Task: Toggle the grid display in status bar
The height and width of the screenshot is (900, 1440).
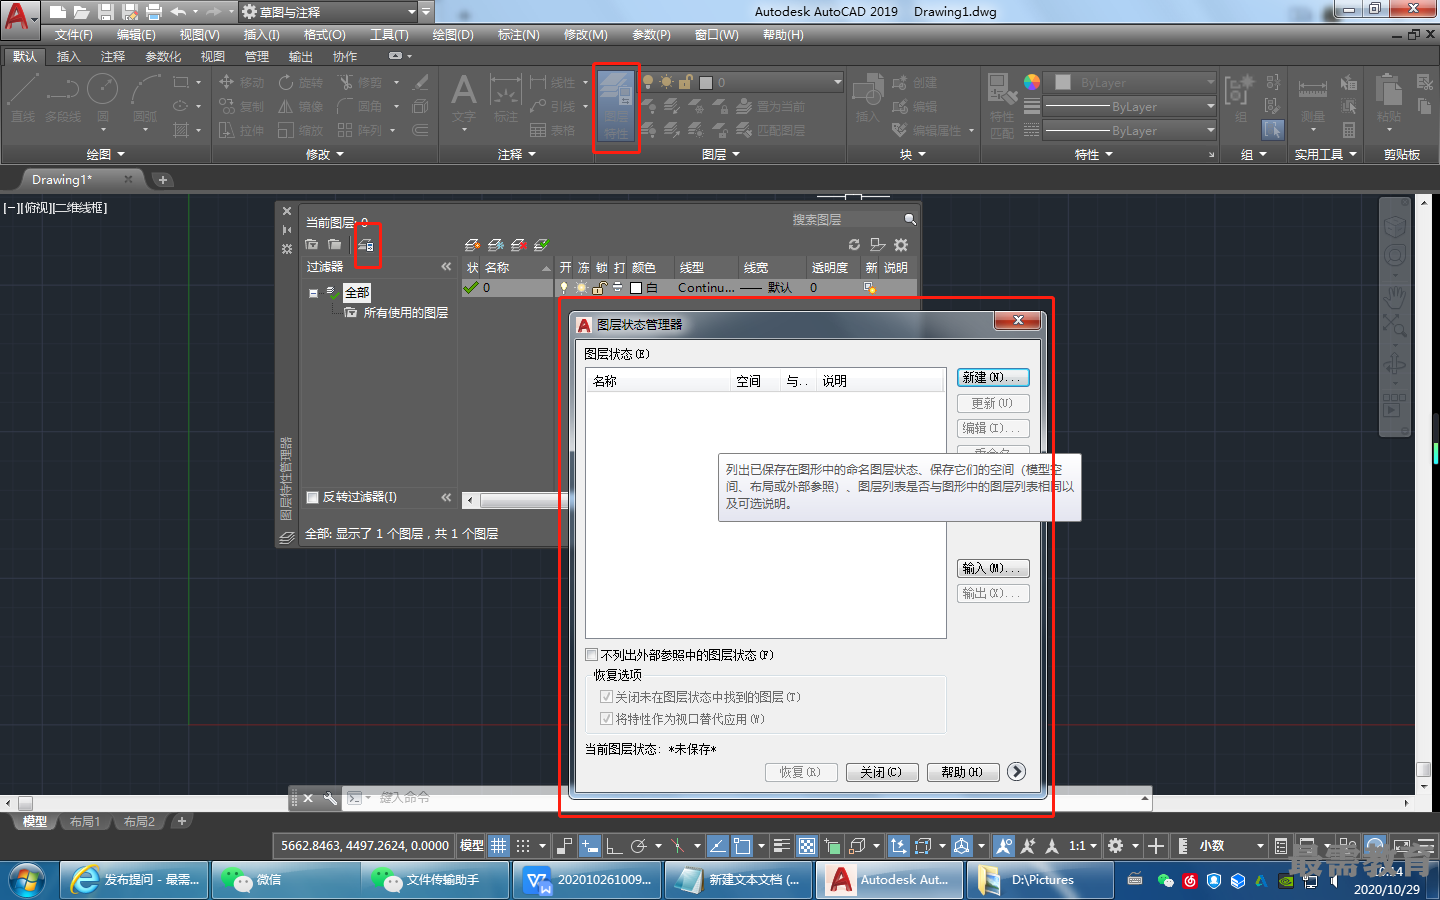Action: [499, 846]
